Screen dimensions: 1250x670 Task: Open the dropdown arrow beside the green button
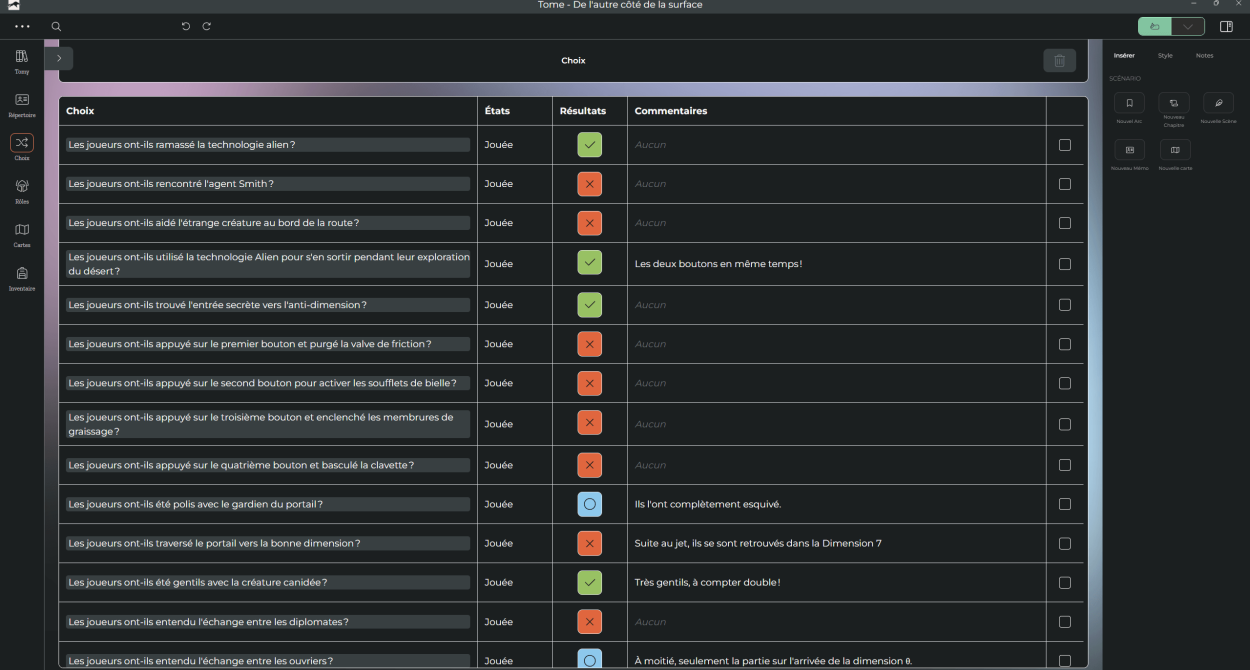(x=1187, y=27)
